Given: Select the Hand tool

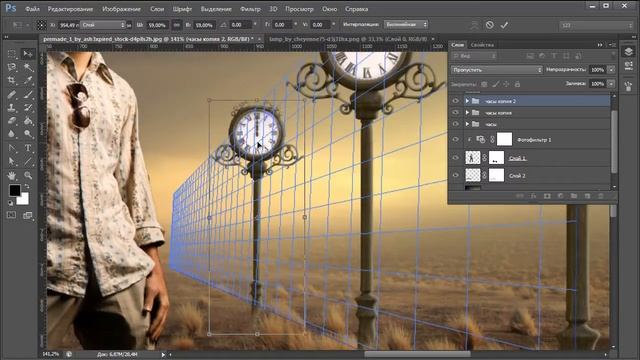Looking at the screenshot, I should [11, 176].
